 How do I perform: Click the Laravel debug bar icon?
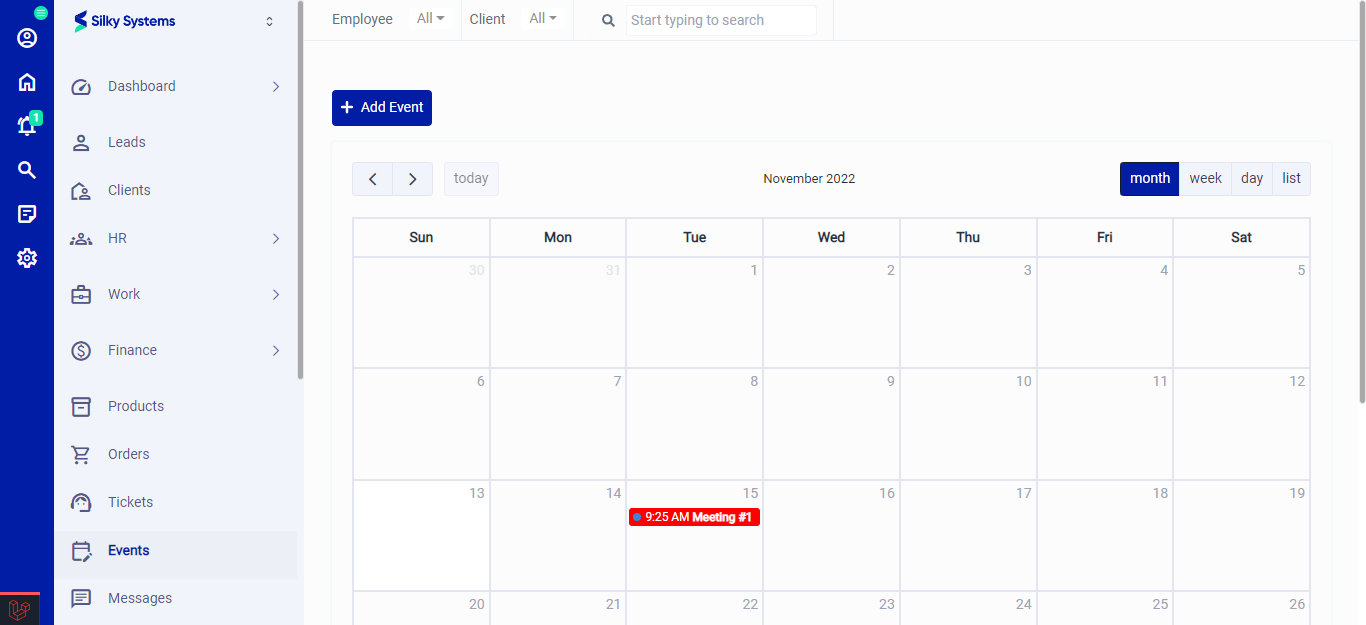(x=19, y=609)
